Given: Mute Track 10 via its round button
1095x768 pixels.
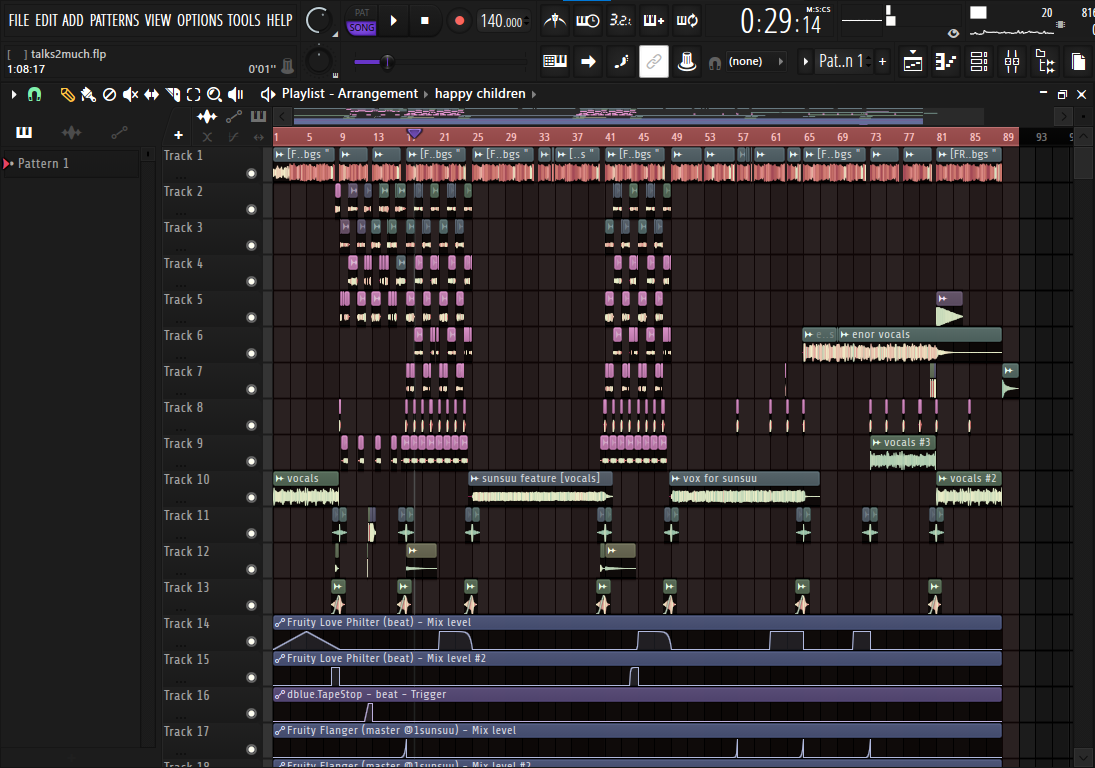Looking at the screenshot, I should click(x=251, y=497).
